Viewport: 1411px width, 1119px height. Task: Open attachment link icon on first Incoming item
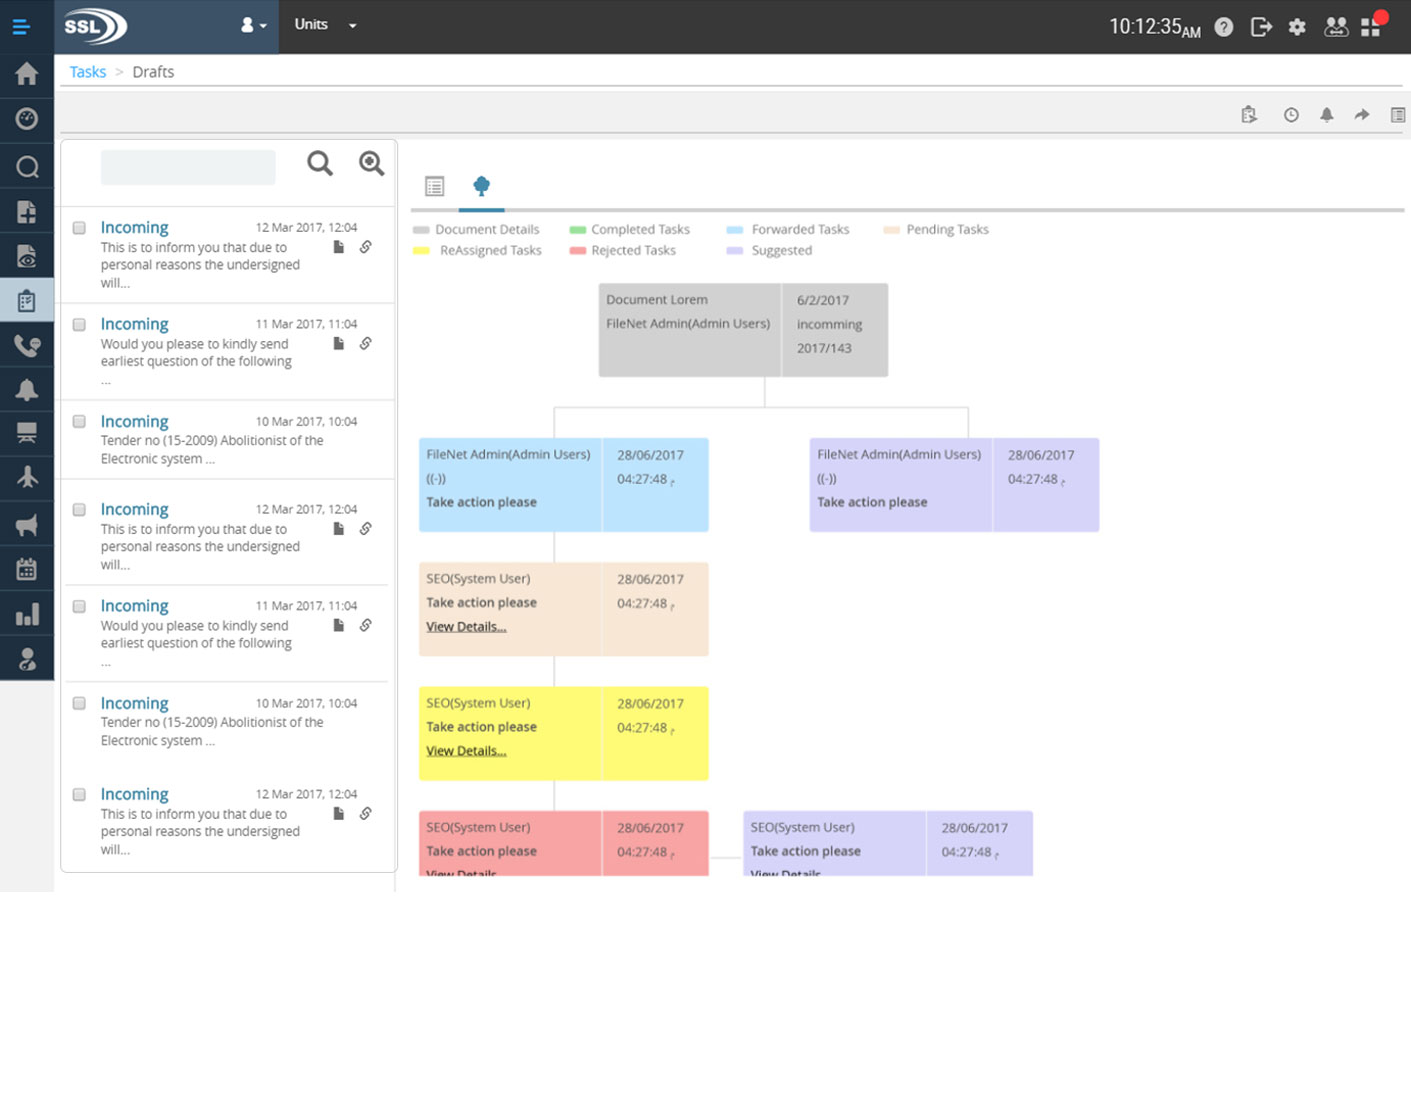point(366,247)
